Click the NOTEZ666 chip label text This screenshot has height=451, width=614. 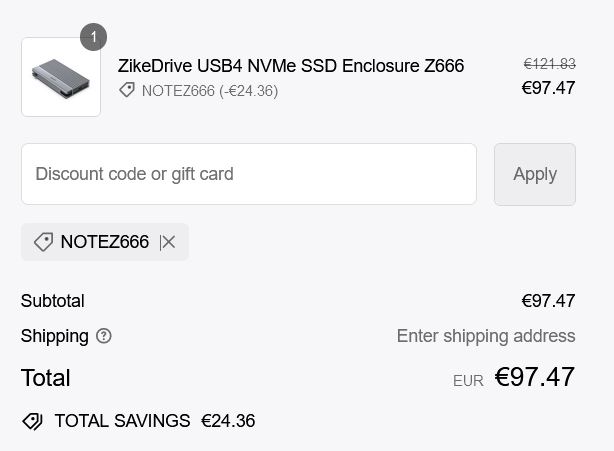(104, 242)
